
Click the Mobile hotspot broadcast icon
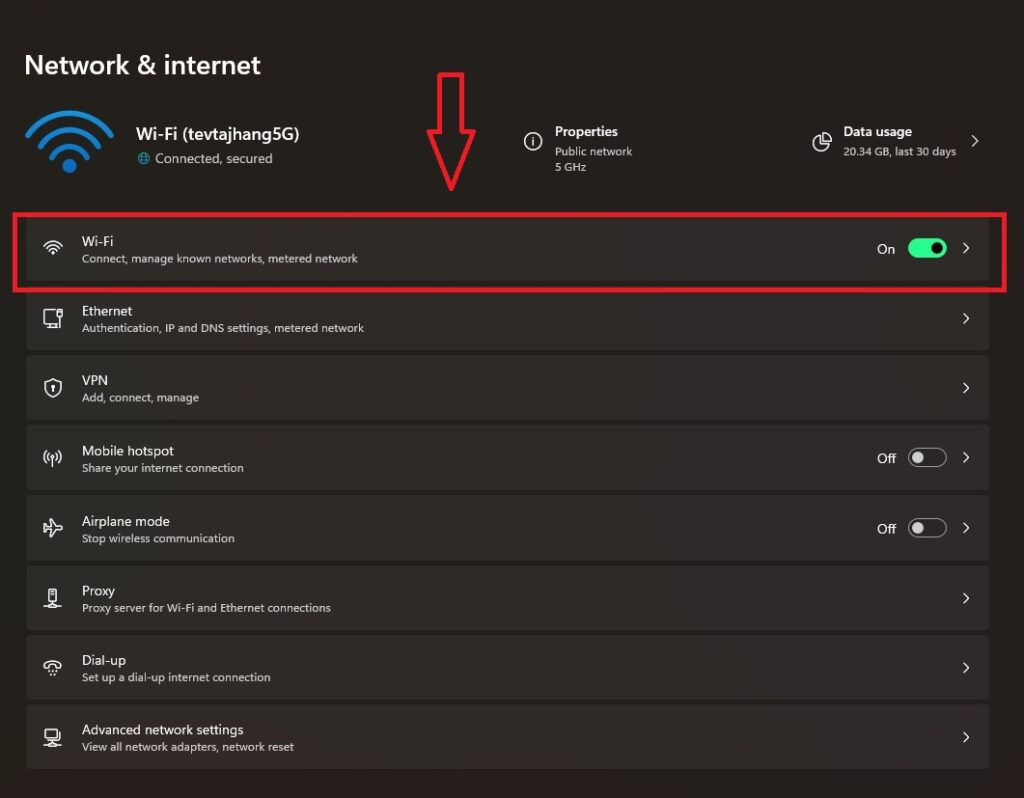tap(53, 458)
